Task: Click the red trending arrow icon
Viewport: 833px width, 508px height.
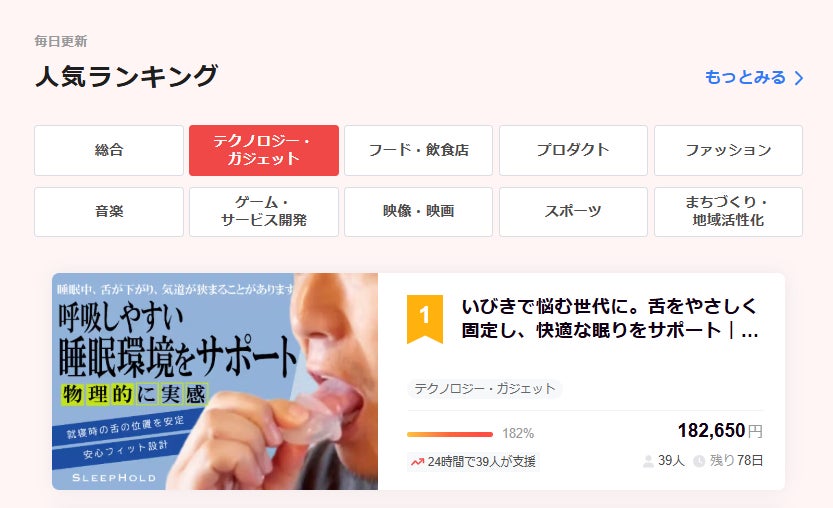Action: (417, 462)
